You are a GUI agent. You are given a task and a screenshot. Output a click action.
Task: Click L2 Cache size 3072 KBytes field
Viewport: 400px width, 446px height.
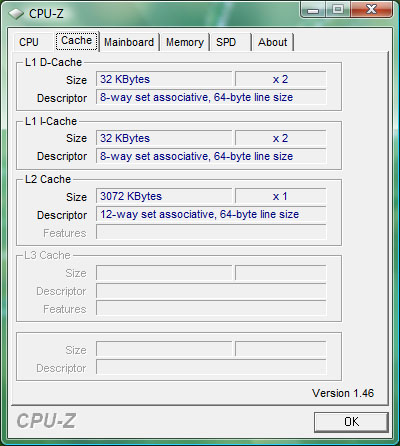point(164,196)
